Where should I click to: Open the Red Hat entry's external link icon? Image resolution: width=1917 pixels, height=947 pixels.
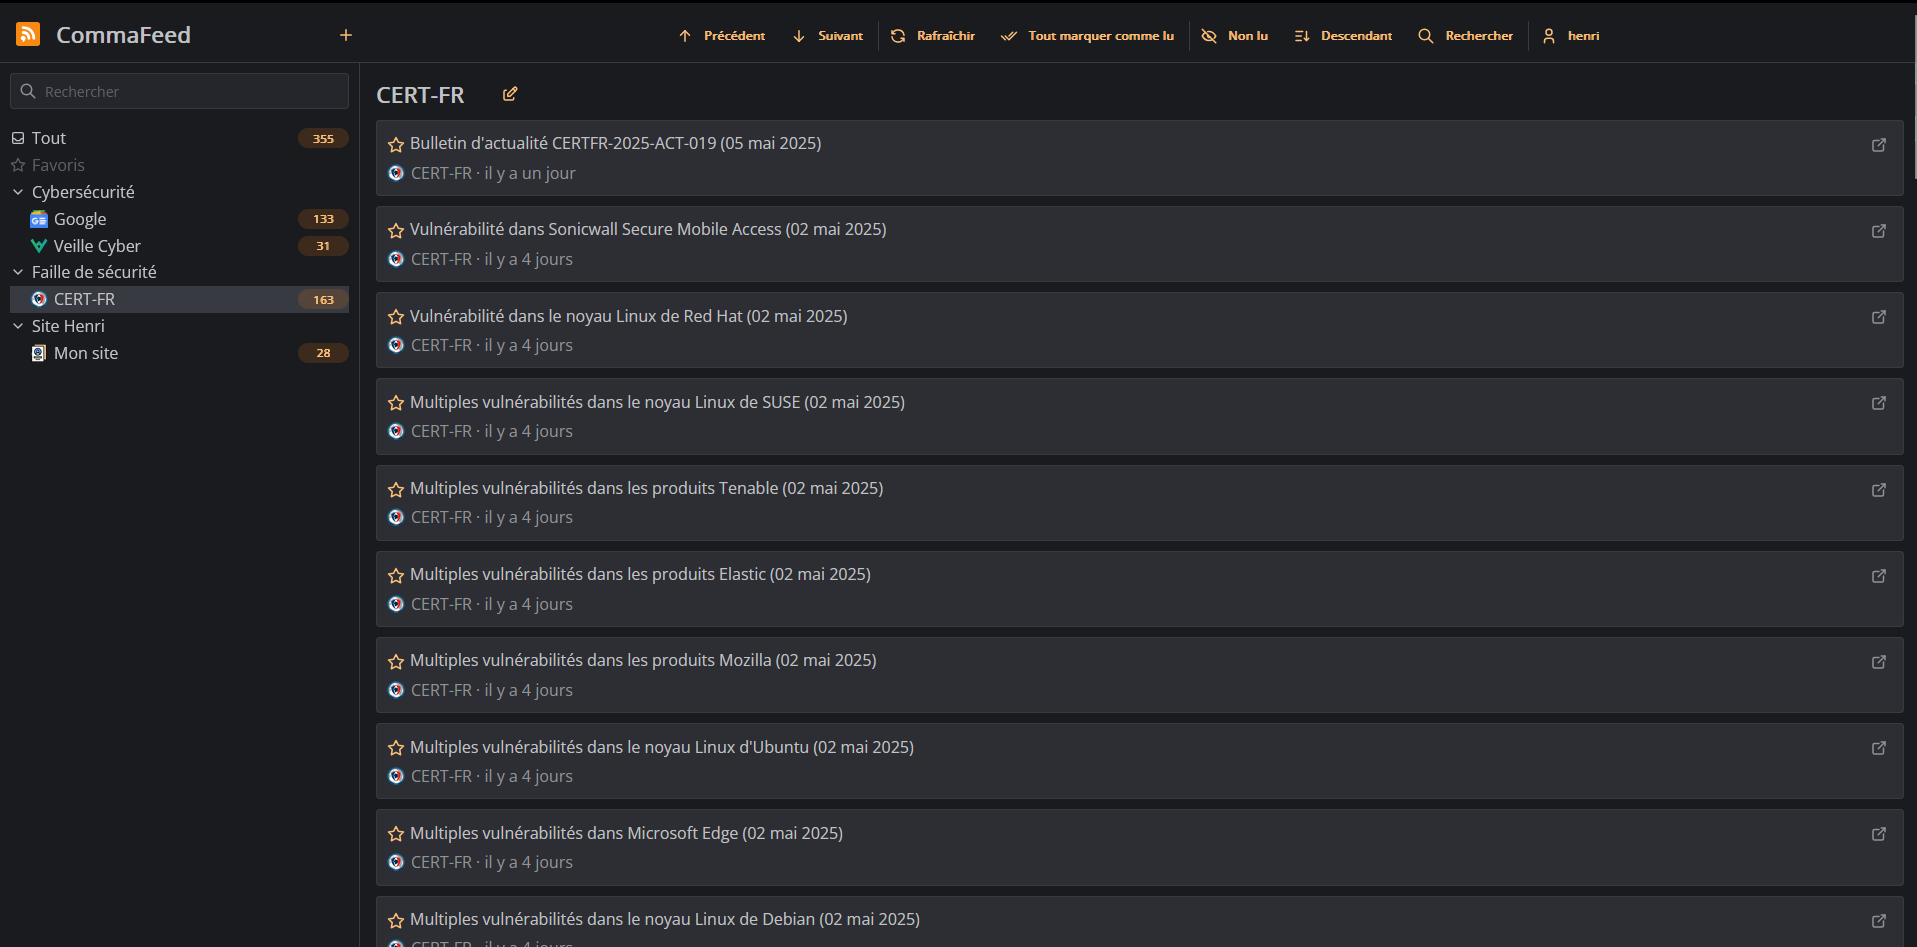tap(1879, 317)
